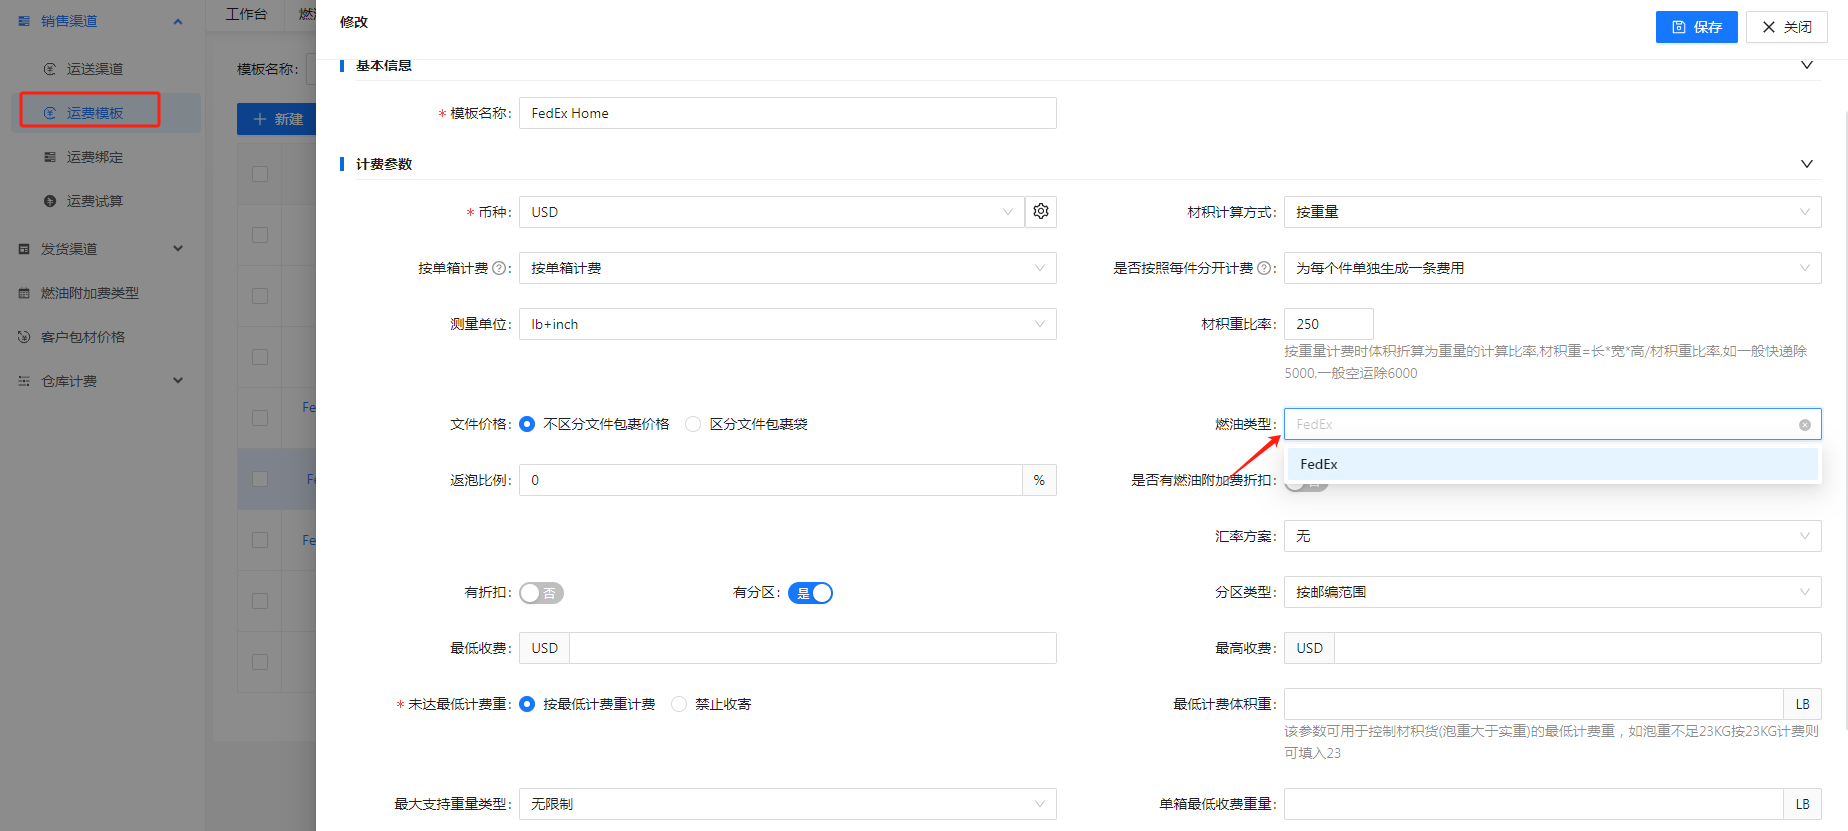The height and width of the screenshot is (831, 1848).
Task: Edit the 模板名称 field
Action: point(788,113)
